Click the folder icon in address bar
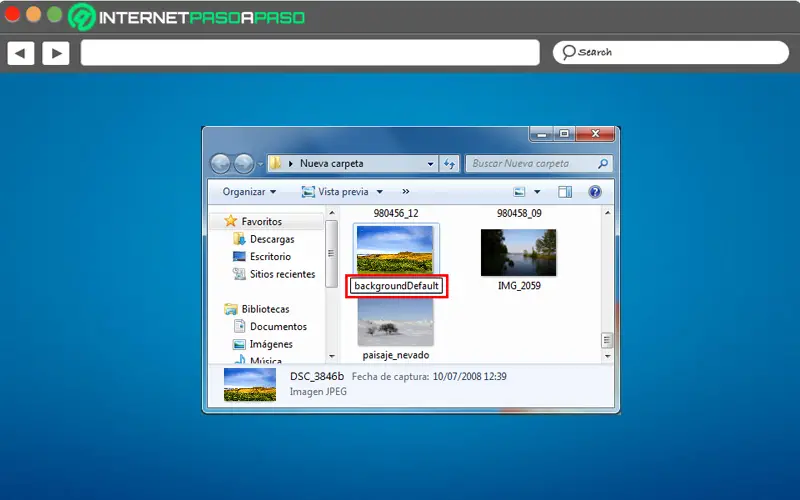 click(x=276, y=163)
